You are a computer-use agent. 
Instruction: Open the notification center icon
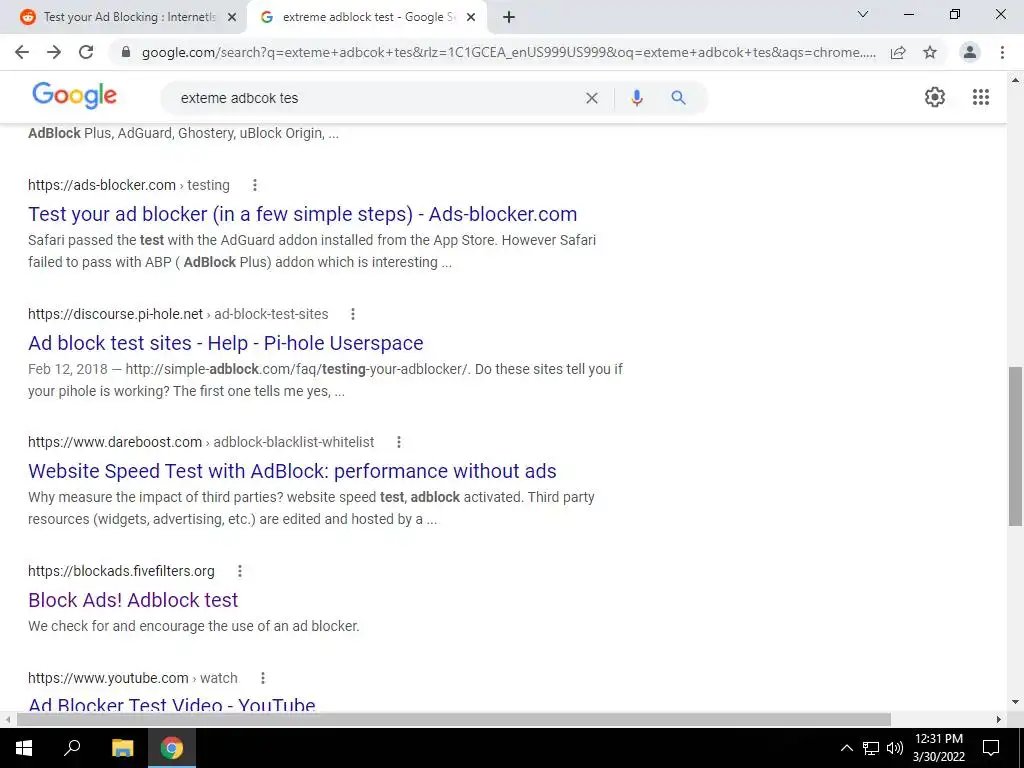coord(991,748)
